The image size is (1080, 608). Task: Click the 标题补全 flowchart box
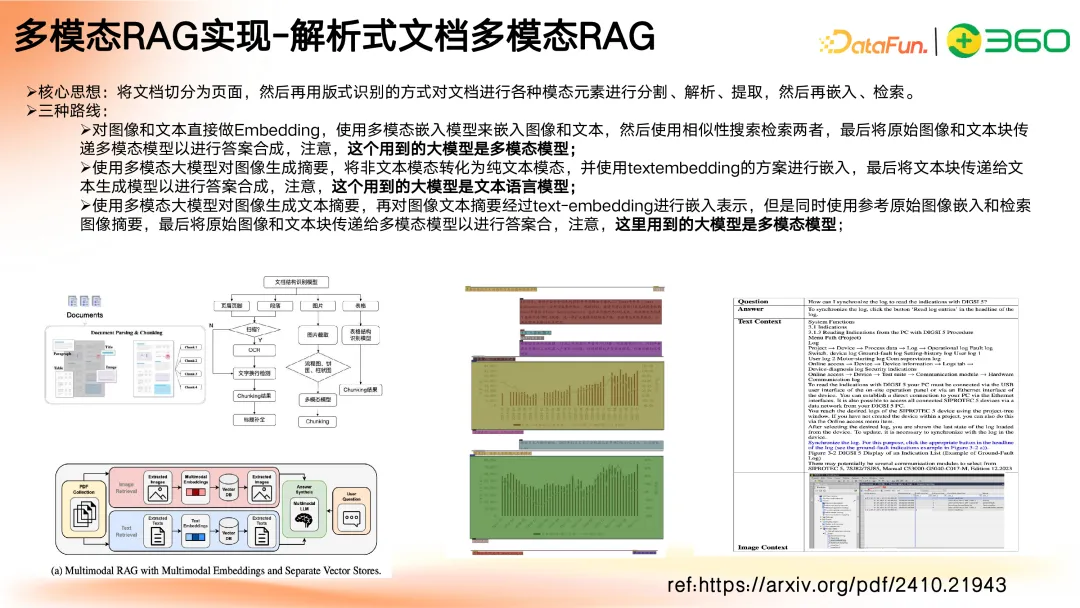[x=254, y=420]
